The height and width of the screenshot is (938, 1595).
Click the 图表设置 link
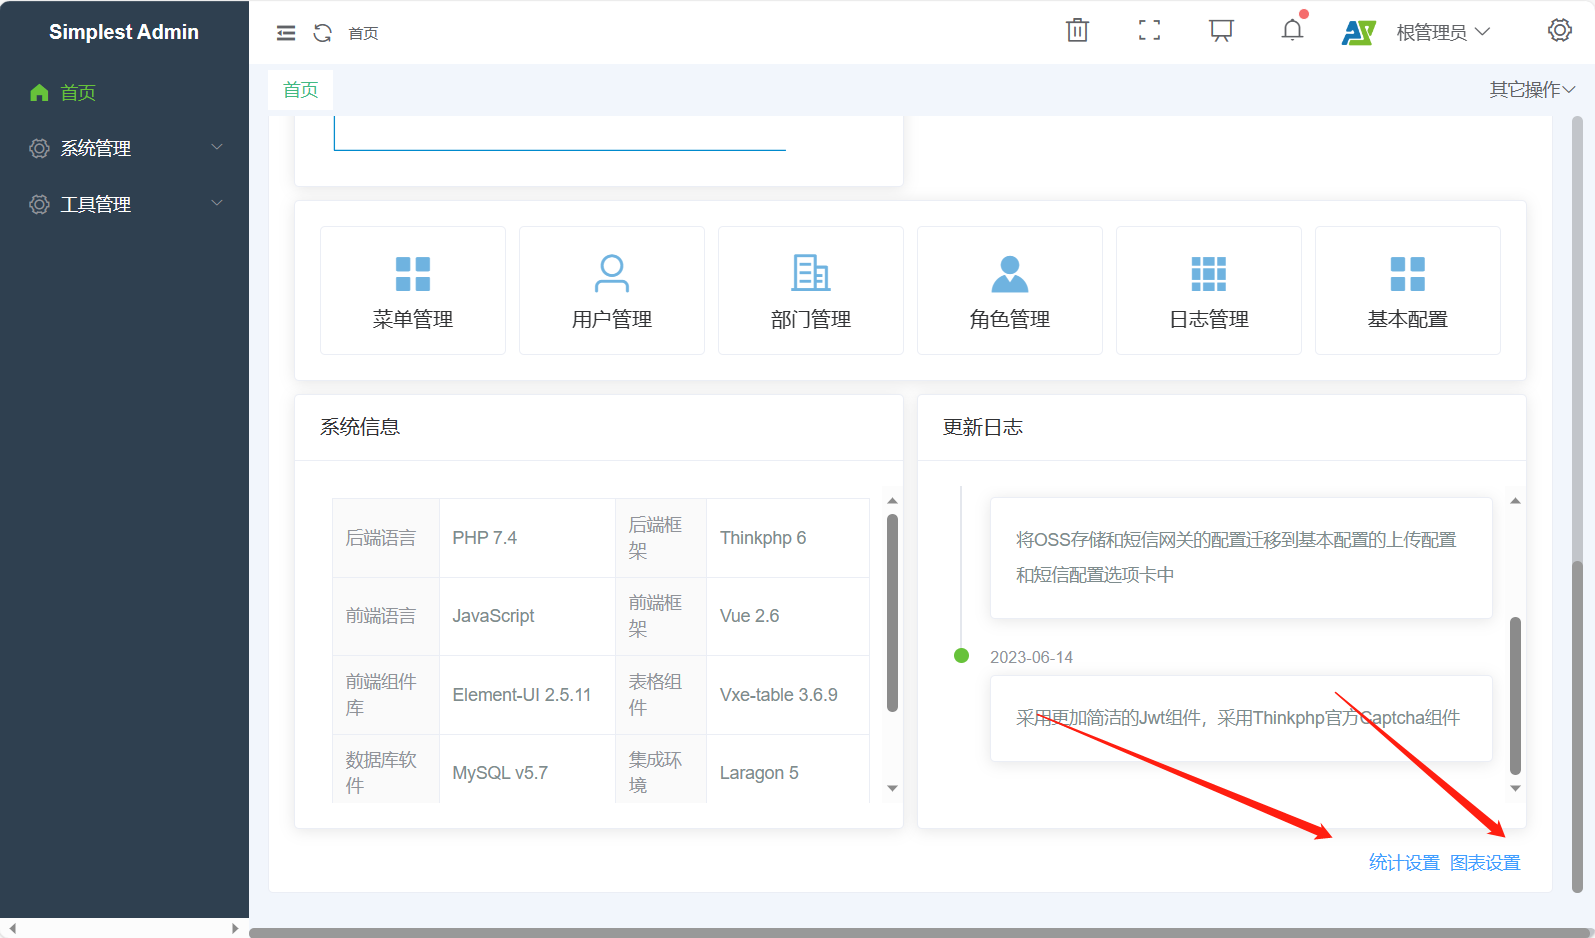point(1485,863)
